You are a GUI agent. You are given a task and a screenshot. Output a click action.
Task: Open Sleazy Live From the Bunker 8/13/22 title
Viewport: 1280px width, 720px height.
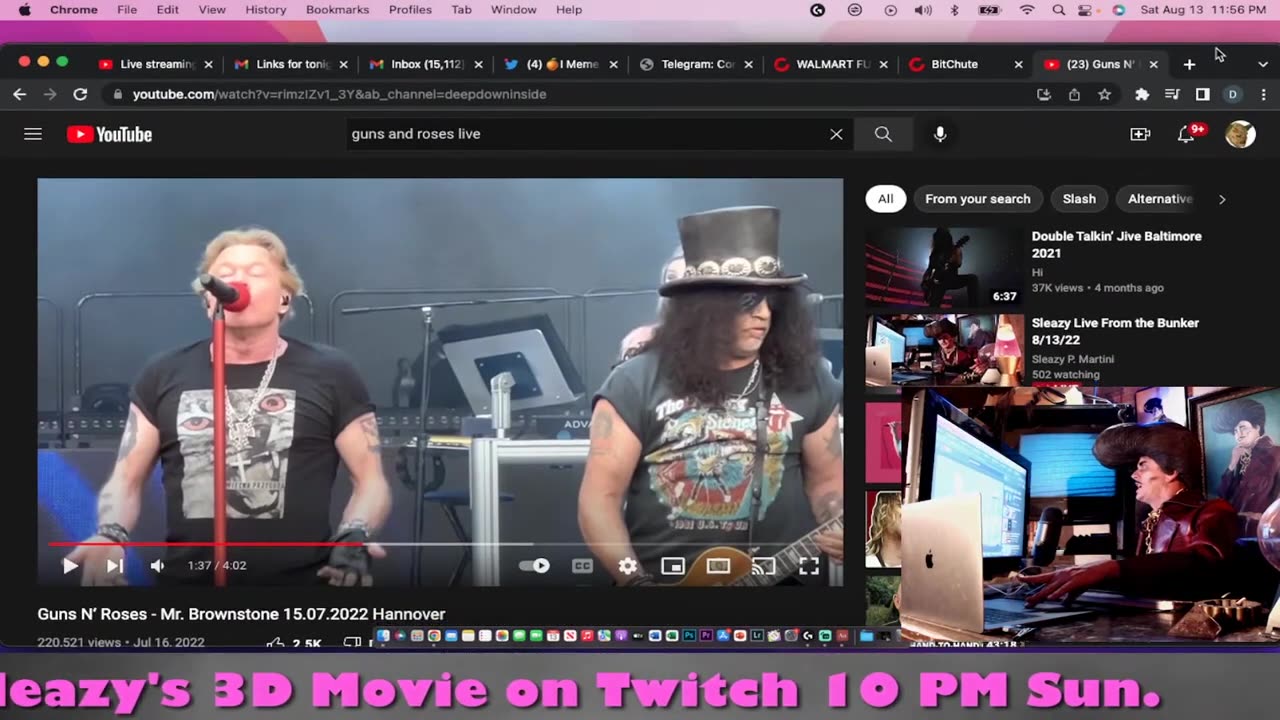click(1115, 331)
